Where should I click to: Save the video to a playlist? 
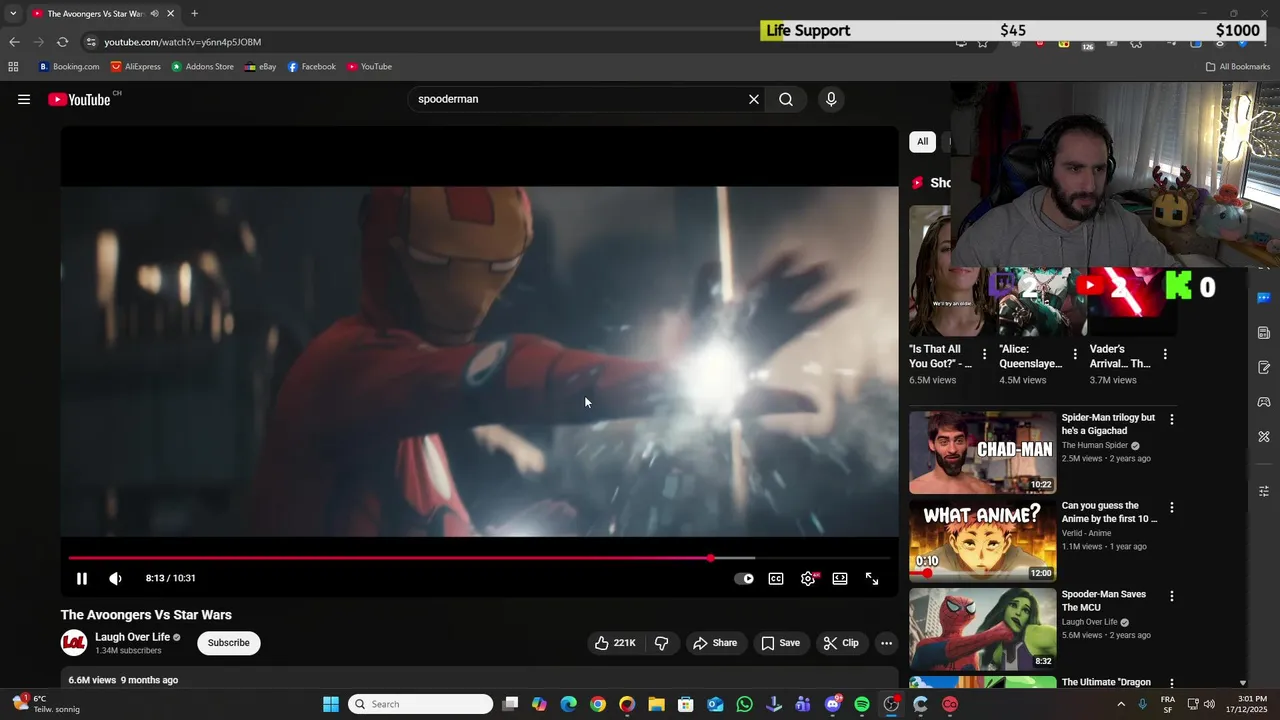[781, 643]
